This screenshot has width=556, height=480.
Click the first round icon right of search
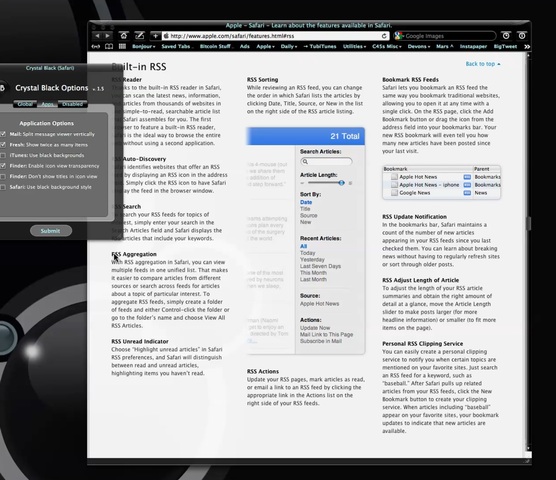pos(506,36)
